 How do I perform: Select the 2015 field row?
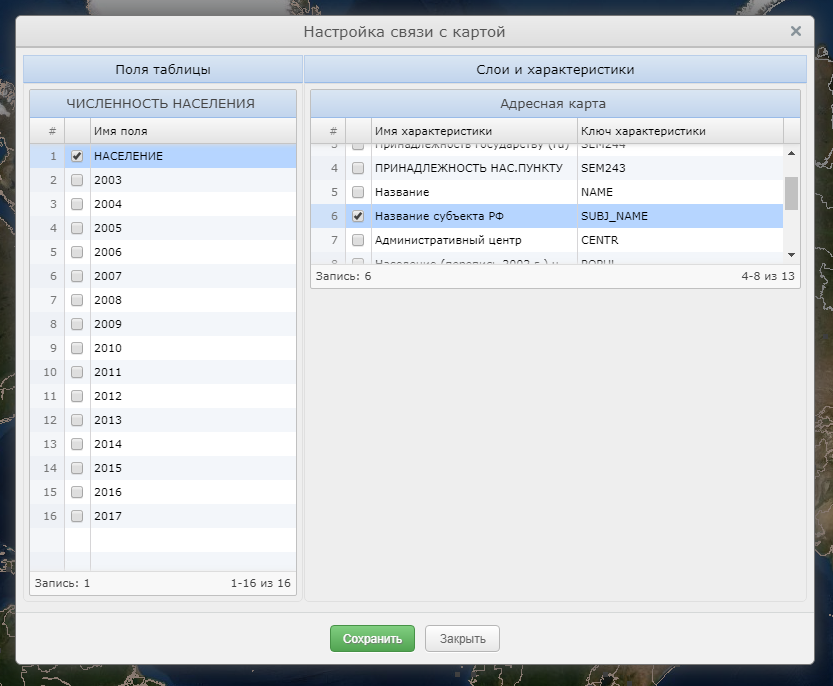(190, 468)
